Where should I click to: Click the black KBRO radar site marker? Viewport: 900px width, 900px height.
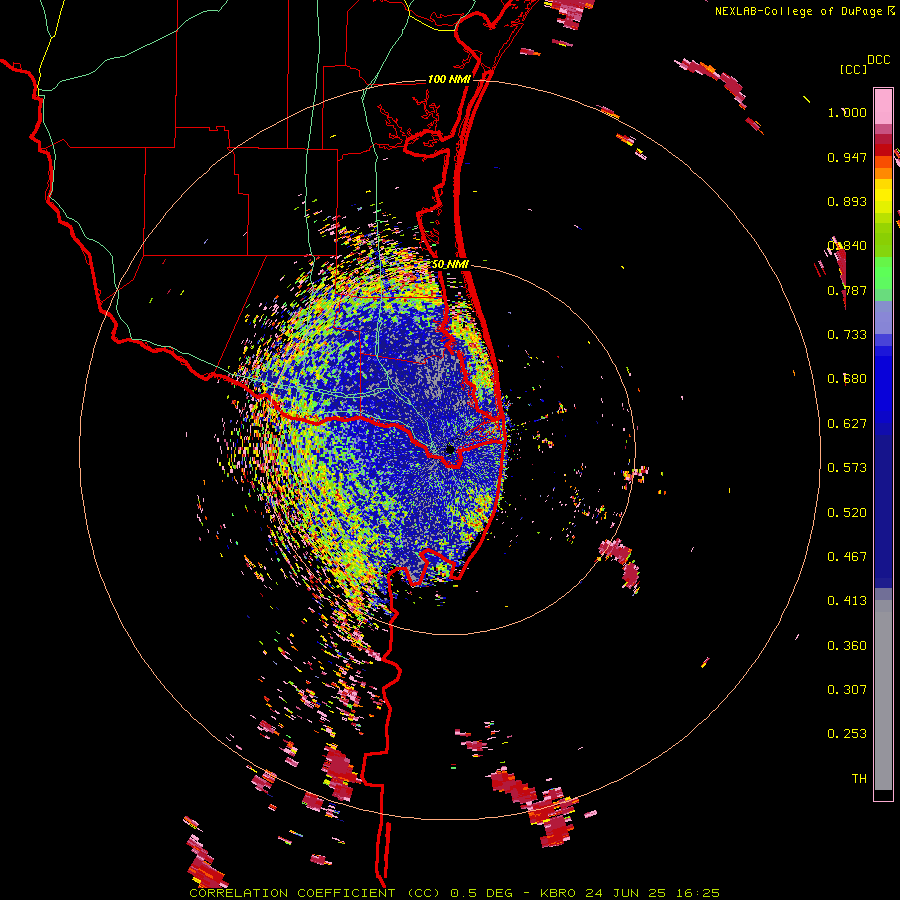pos(450,449)
